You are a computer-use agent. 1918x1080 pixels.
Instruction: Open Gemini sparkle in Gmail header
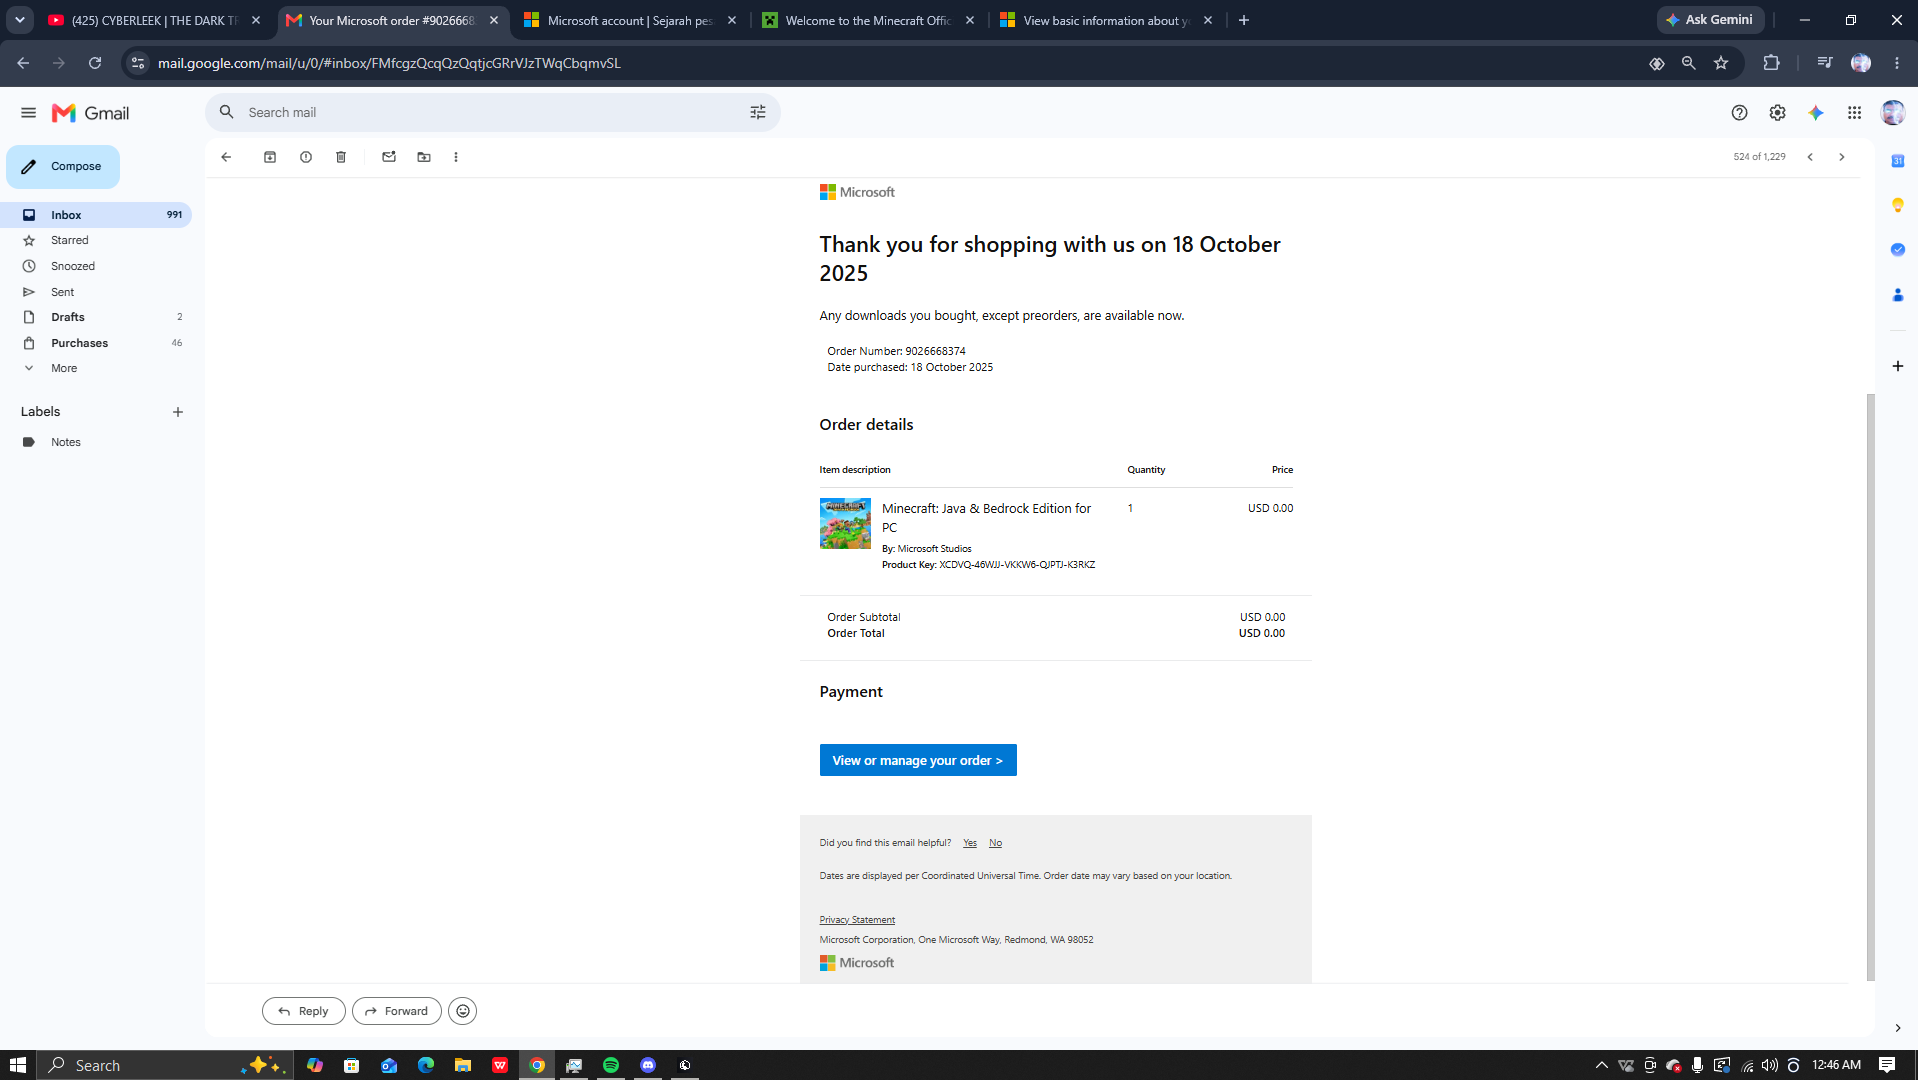(1816, 113)
